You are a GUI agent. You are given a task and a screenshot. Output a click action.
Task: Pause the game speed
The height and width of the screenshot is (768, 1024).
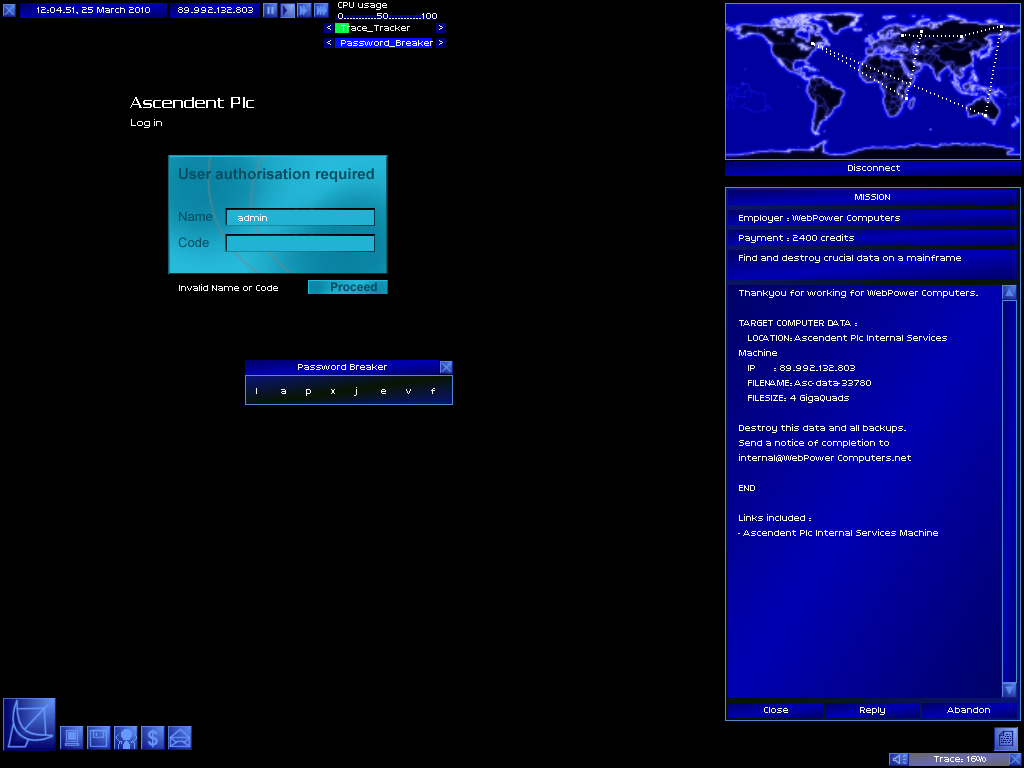270,10
